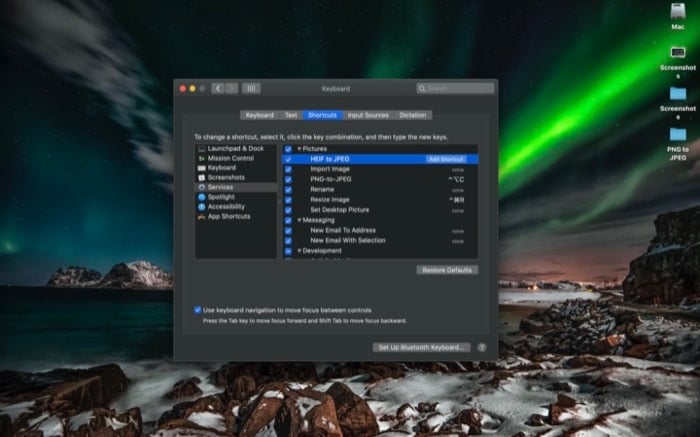Select the Rename service row label
The width and height of the screenshot is (700, 437).
[x=322, y=190]
